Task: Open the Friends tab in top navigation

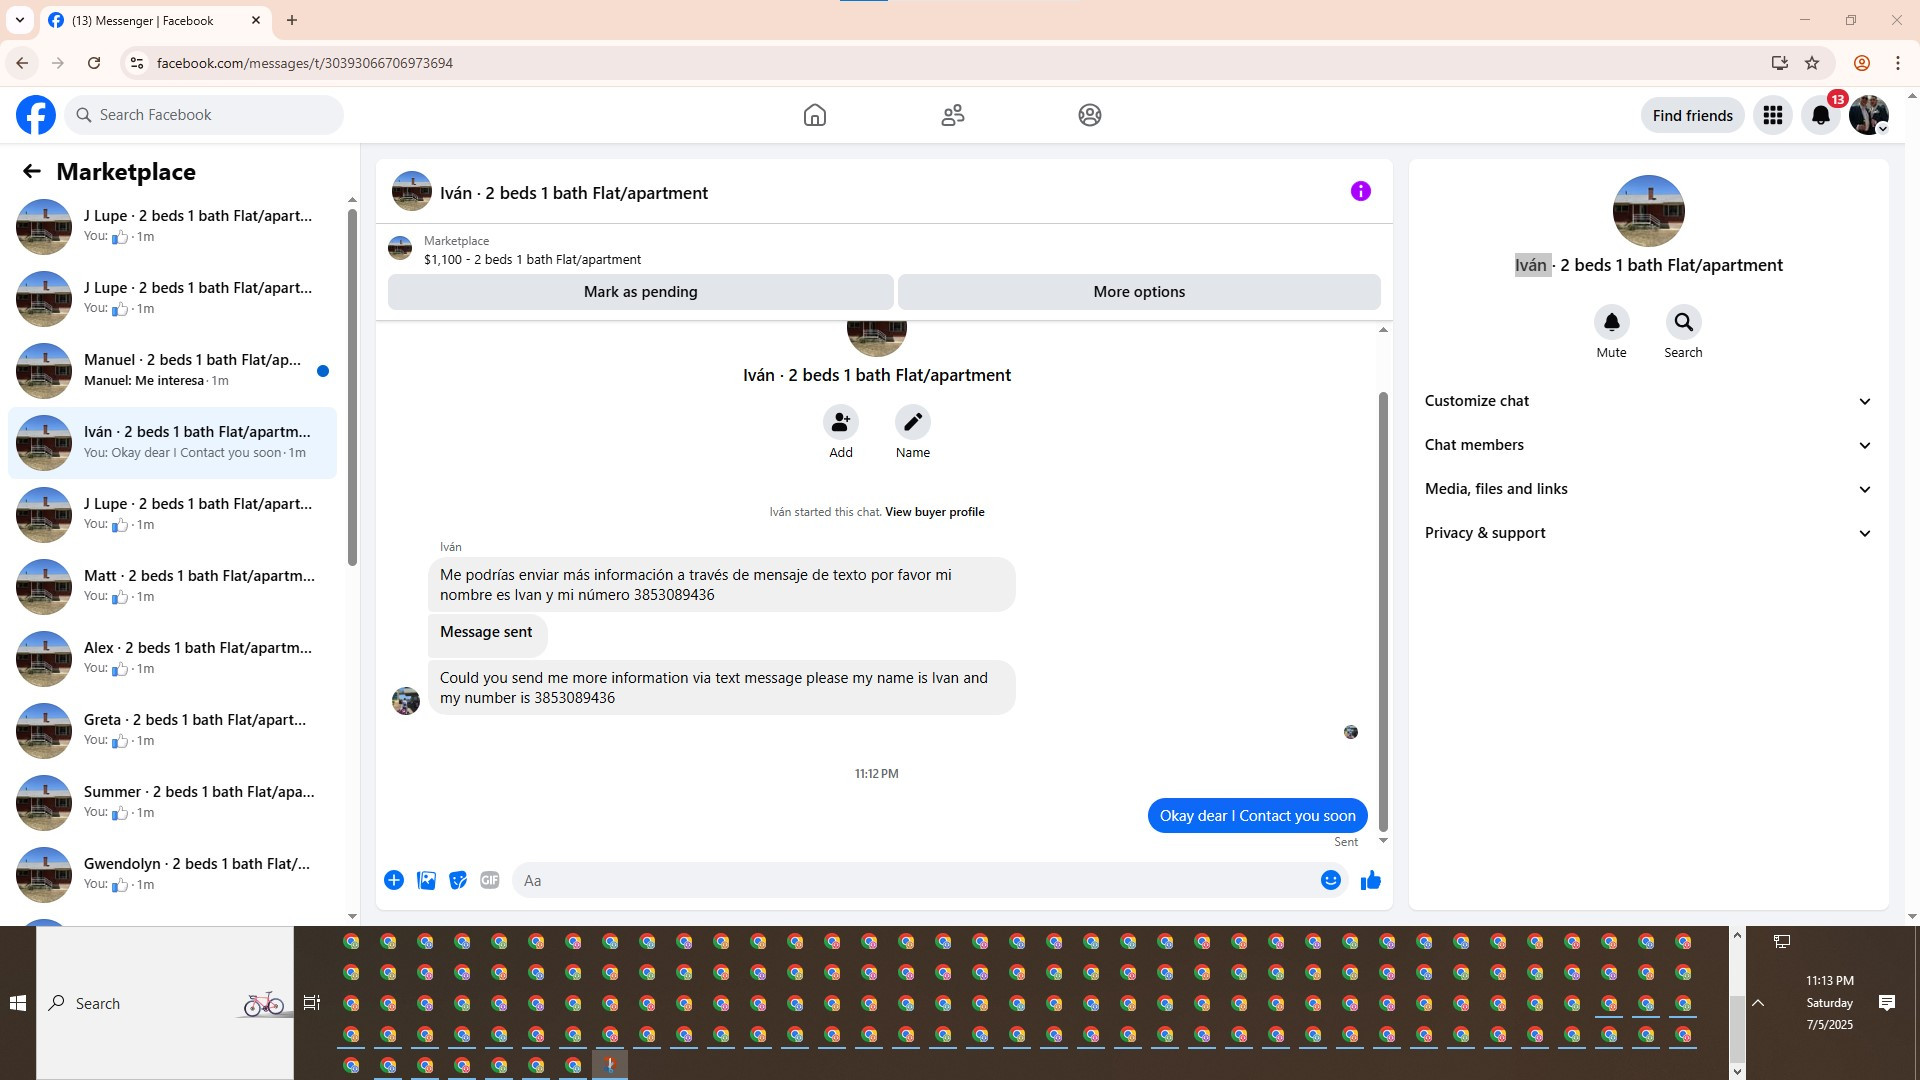Action: click(952, 115)
